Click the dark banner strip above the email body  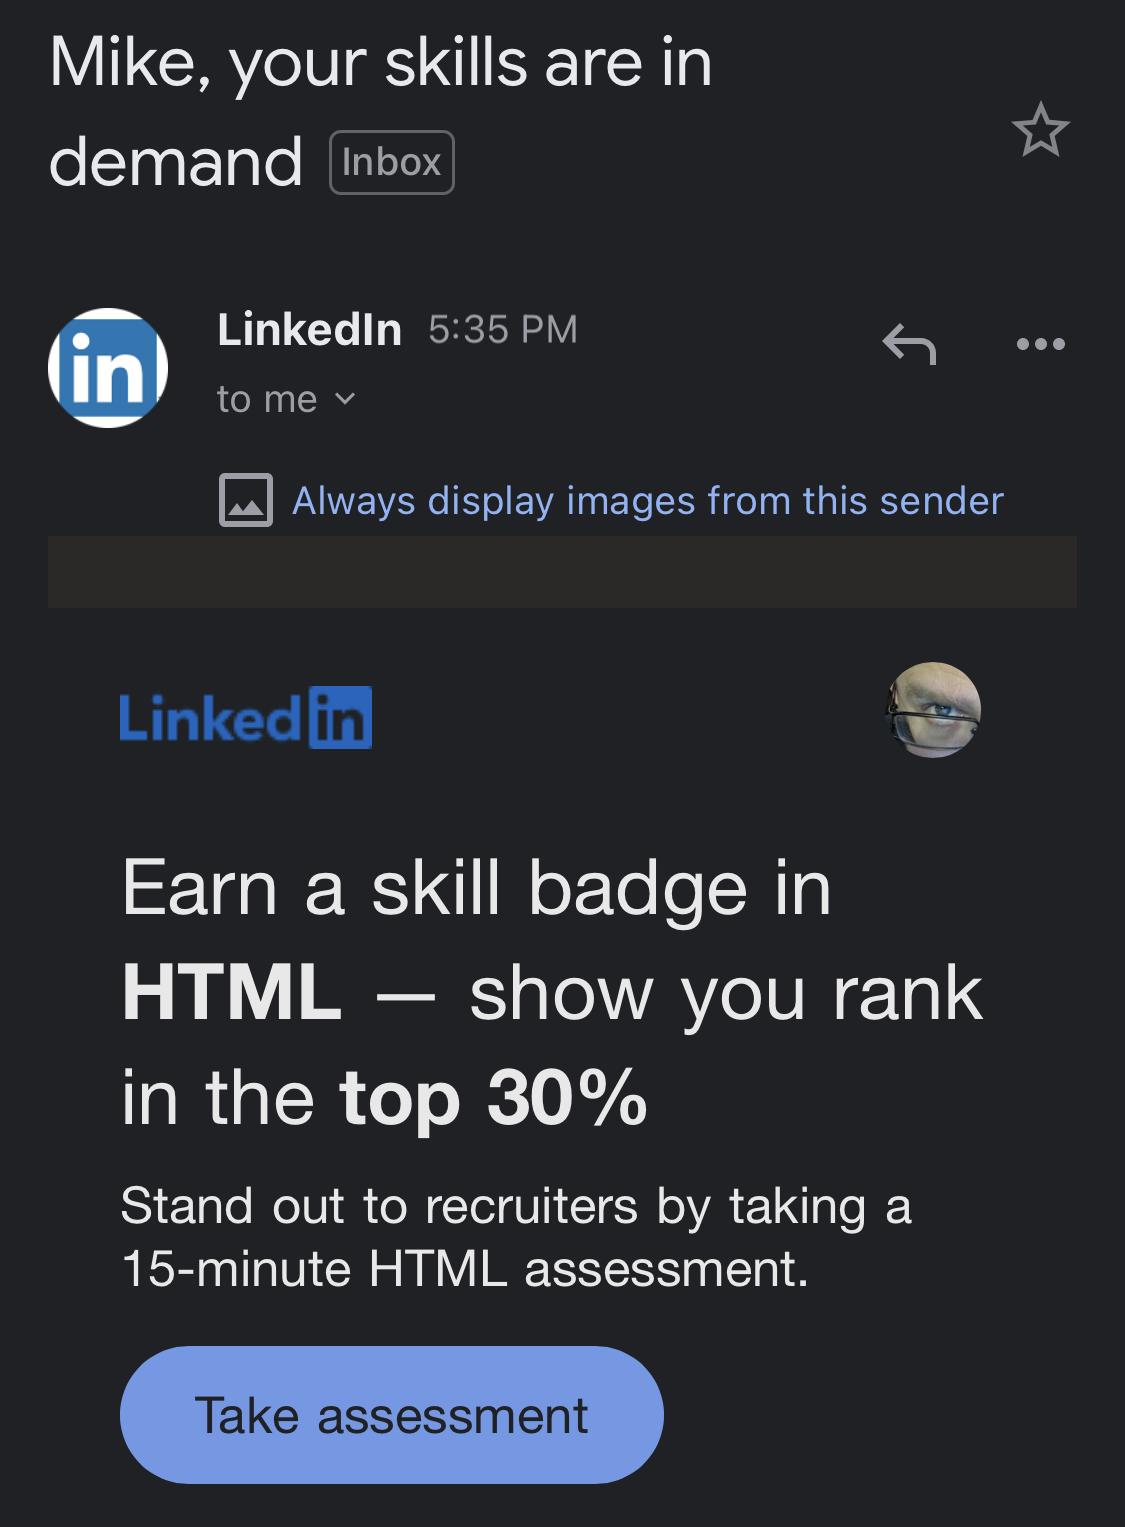(562, 572)
